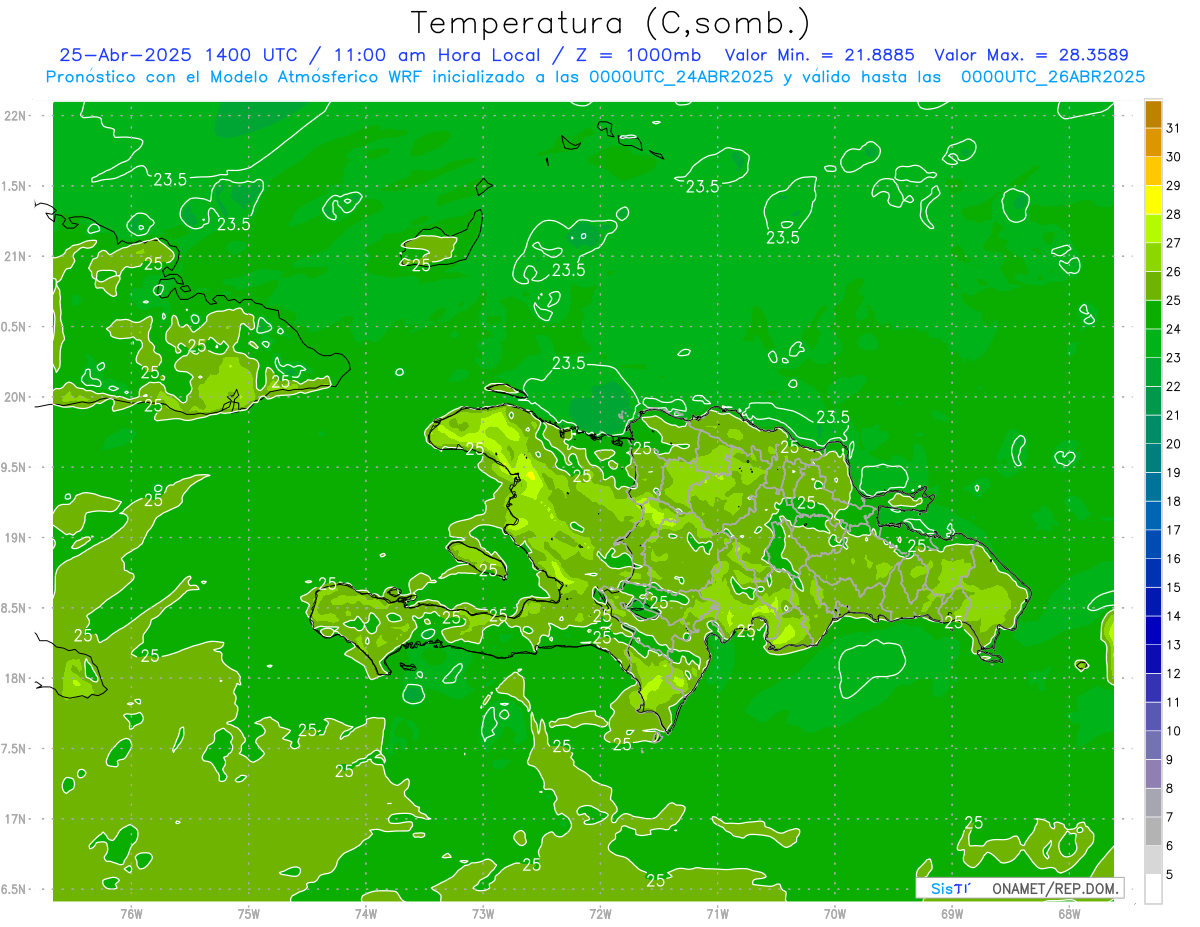Click the title 'Temperatura (C,somb.)'
The width and height of the screenshot is (1200, 927).
click(x=611, y=22)
